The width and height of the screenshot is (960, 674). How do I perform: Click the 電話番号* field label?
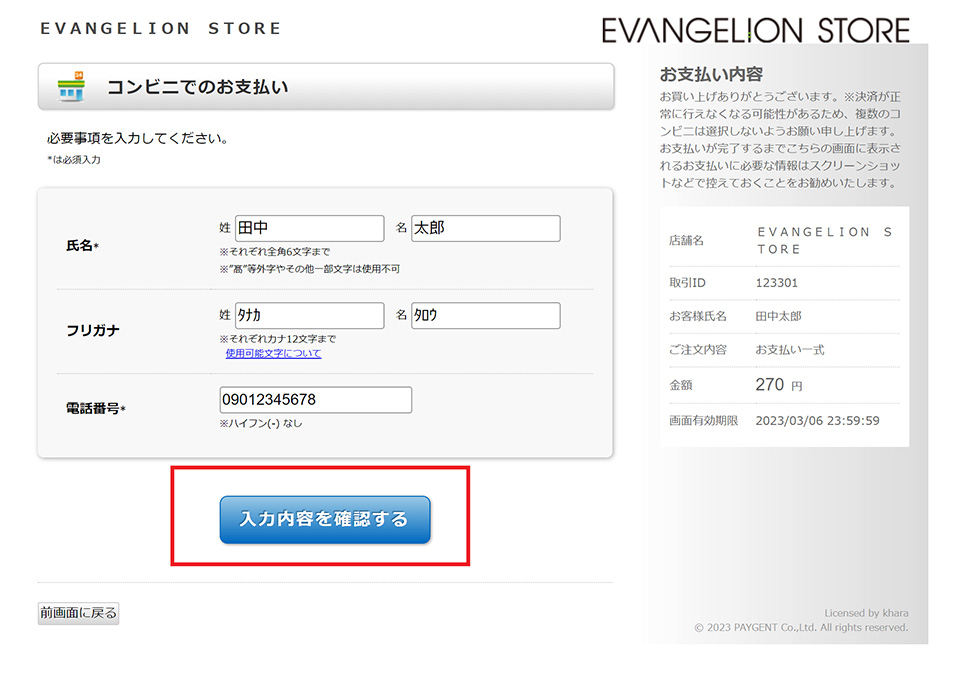tap(96, 408)
